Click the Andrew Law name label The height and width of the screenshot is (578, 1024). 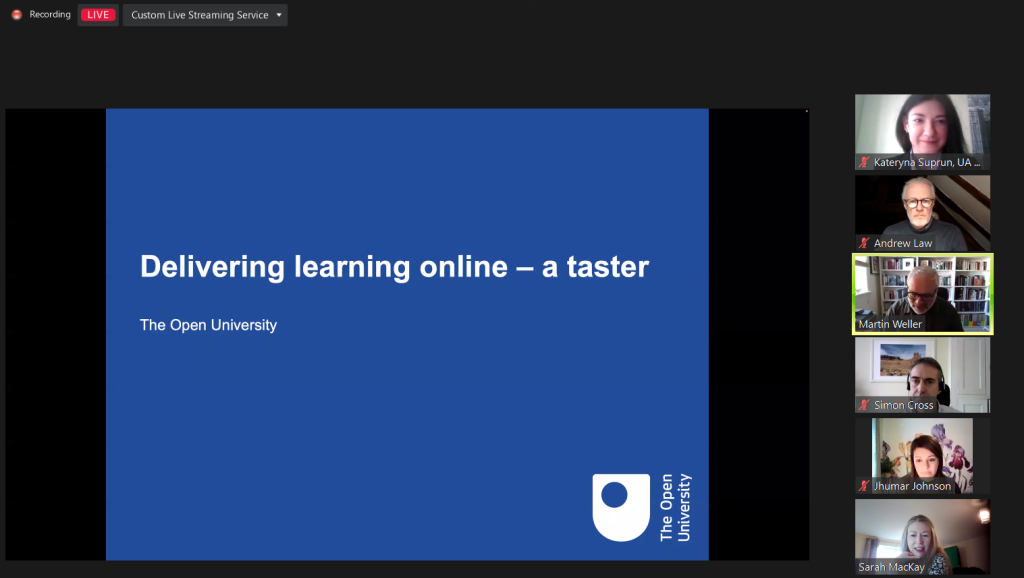coord(903,243)
